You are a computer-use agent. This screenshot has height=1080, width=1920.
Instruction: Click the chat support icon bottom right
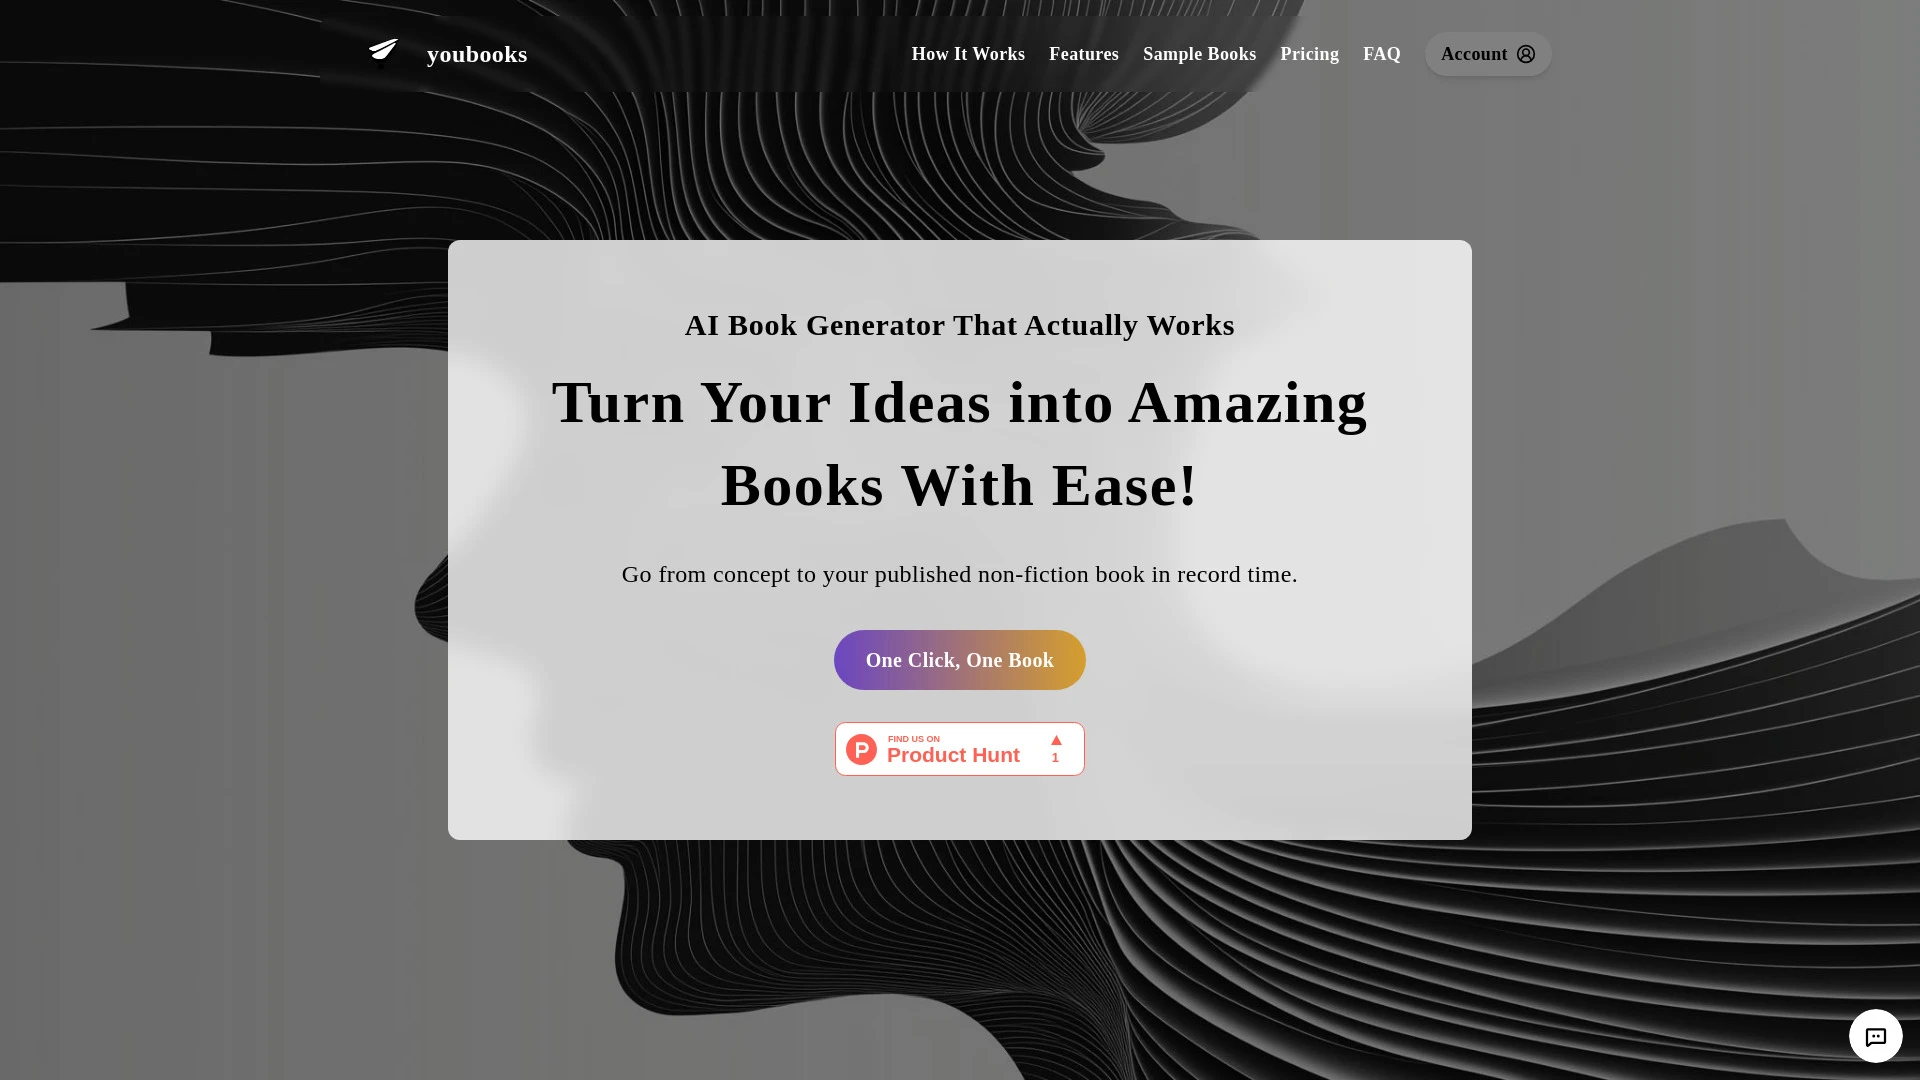pyautogui.click(x=1875, y=1035)
